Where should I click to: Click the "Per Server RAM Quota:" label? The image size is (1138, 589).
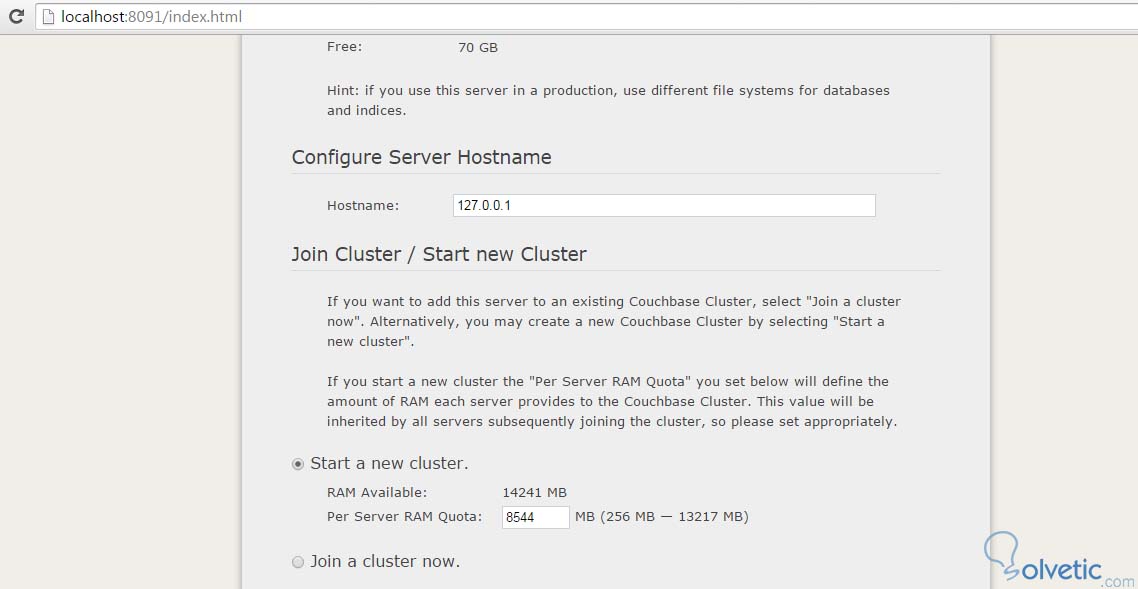405,517
